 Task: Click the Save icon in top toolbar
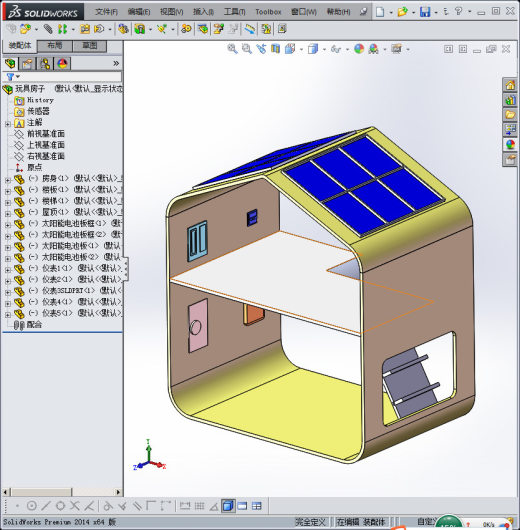425,12
